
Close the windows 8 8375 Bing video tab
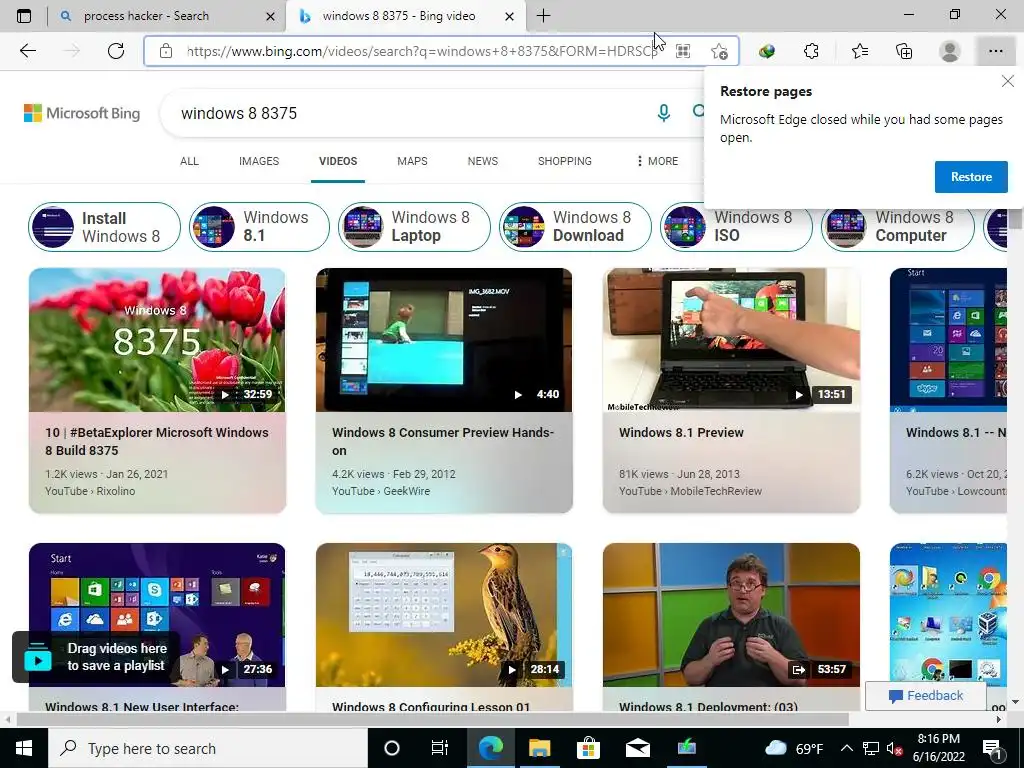coord(510,16)
